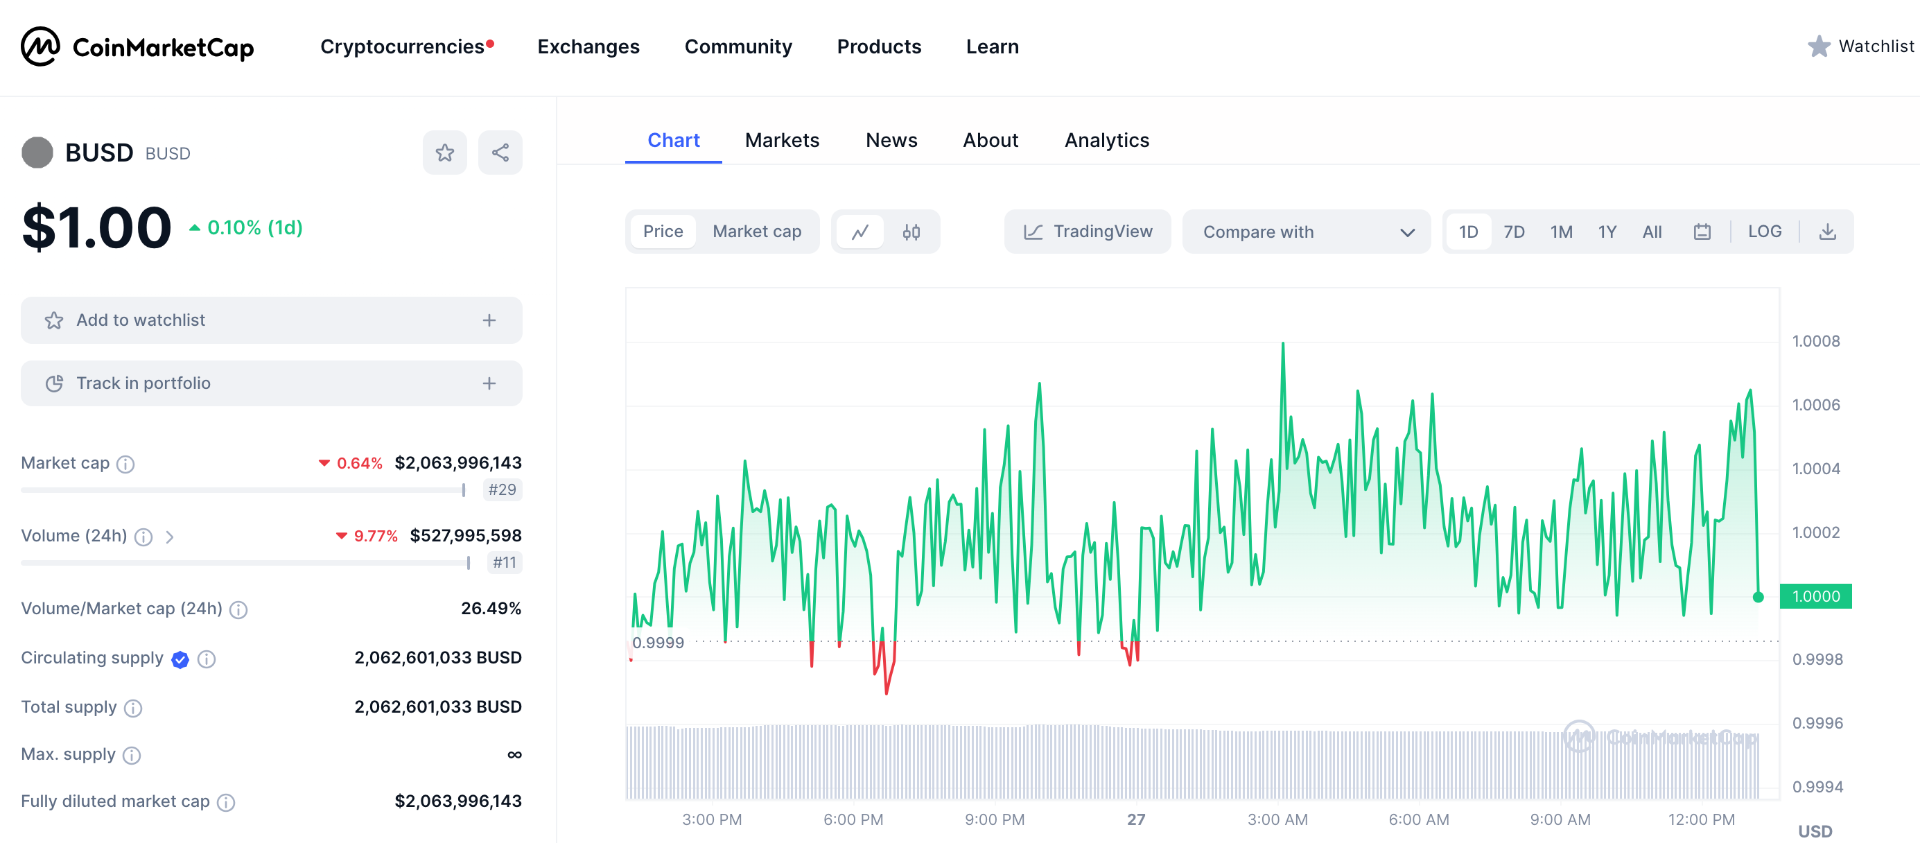Select the All time range

point(1652,232)
